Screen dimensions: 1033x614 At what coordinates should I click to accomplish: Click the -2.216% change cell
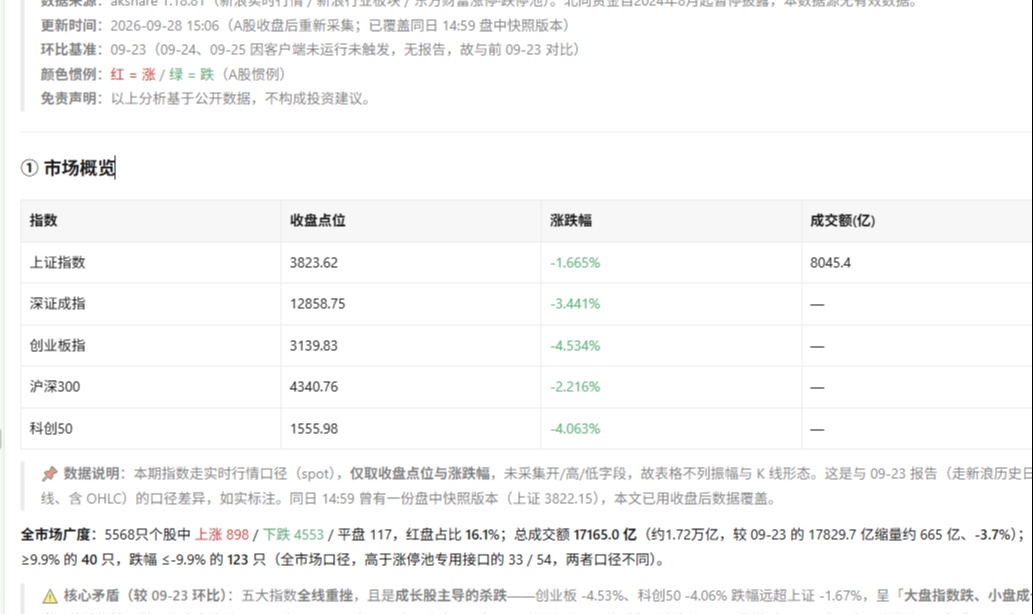click(575, 387)
